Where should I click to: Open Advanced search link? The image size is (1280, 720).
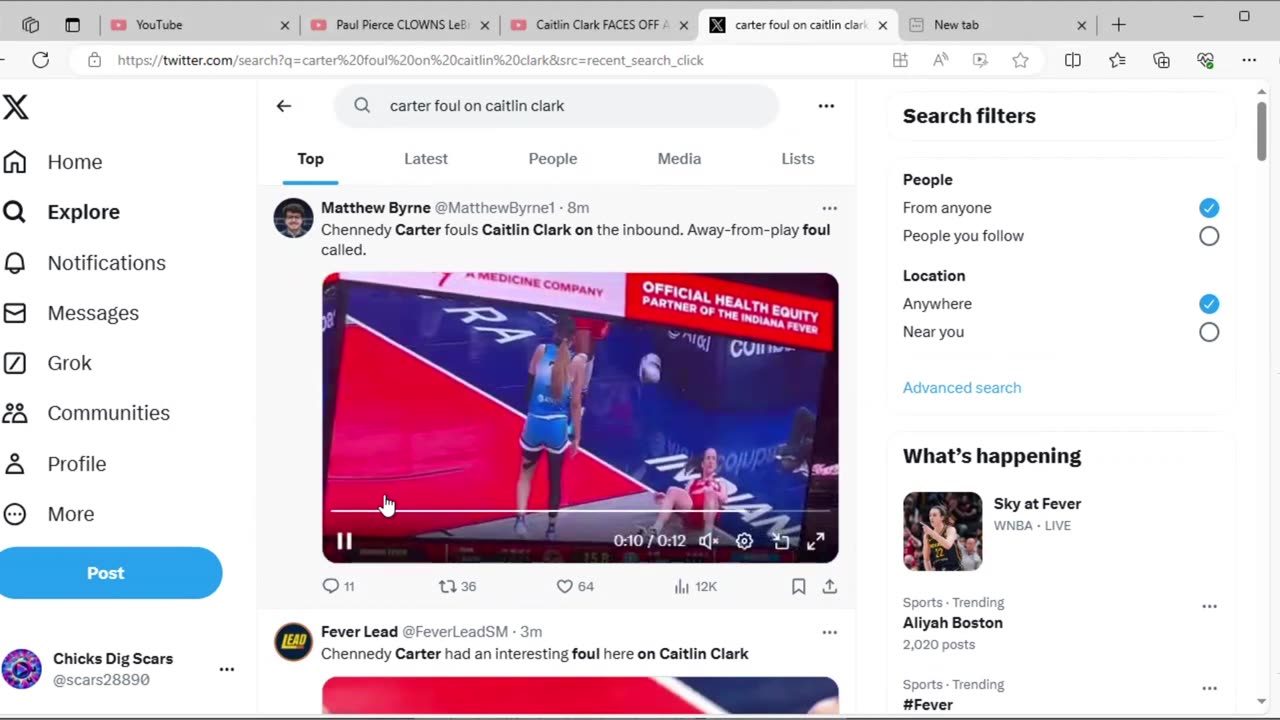pyautogui.click(x=962, y=388)
